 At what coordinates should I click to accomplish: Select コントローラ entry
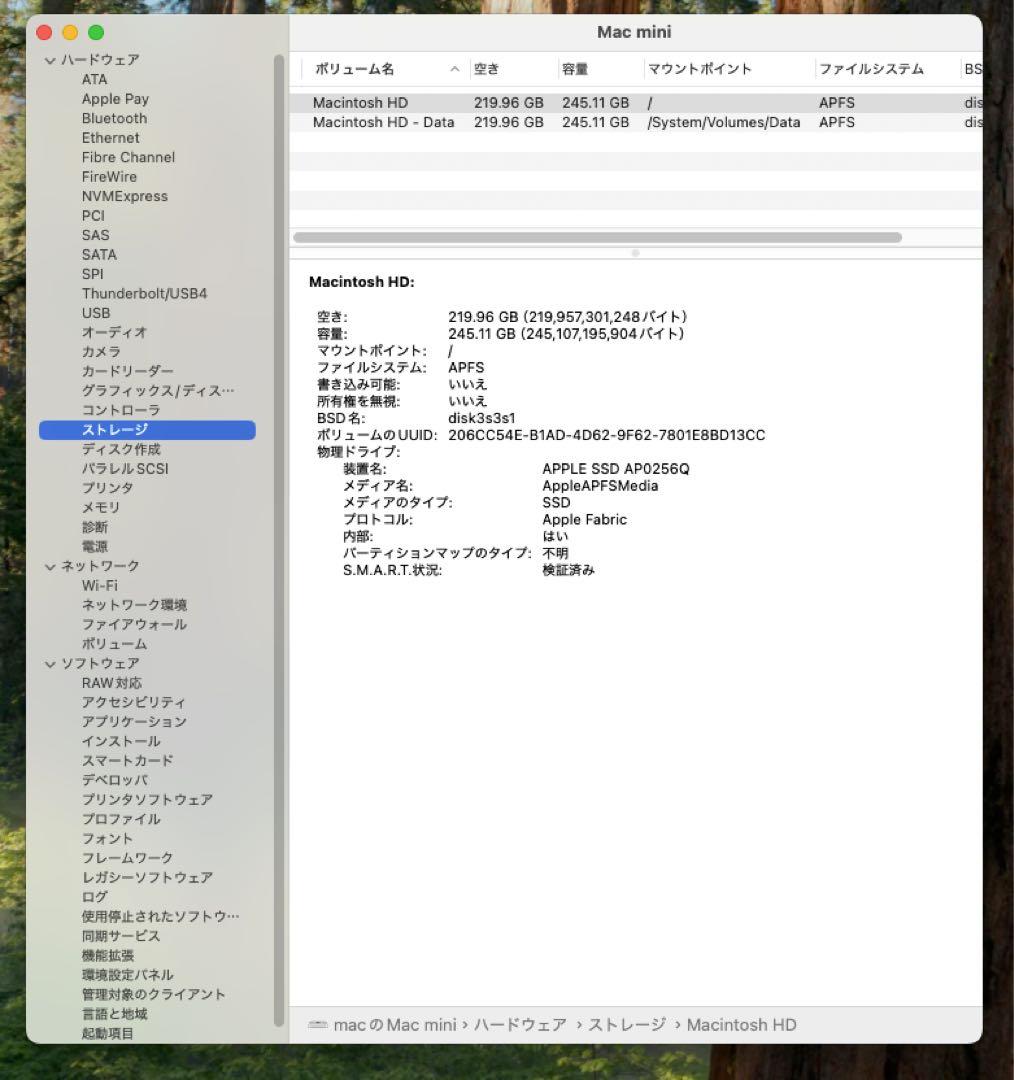click(121, 410)
